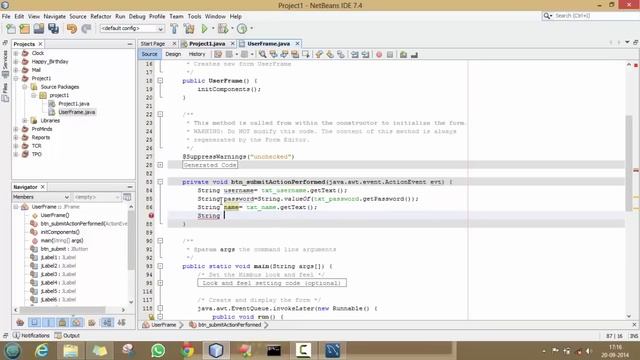
Task: Click the Find Selection magnifier icon in editor toolbar
Action: 262,54
